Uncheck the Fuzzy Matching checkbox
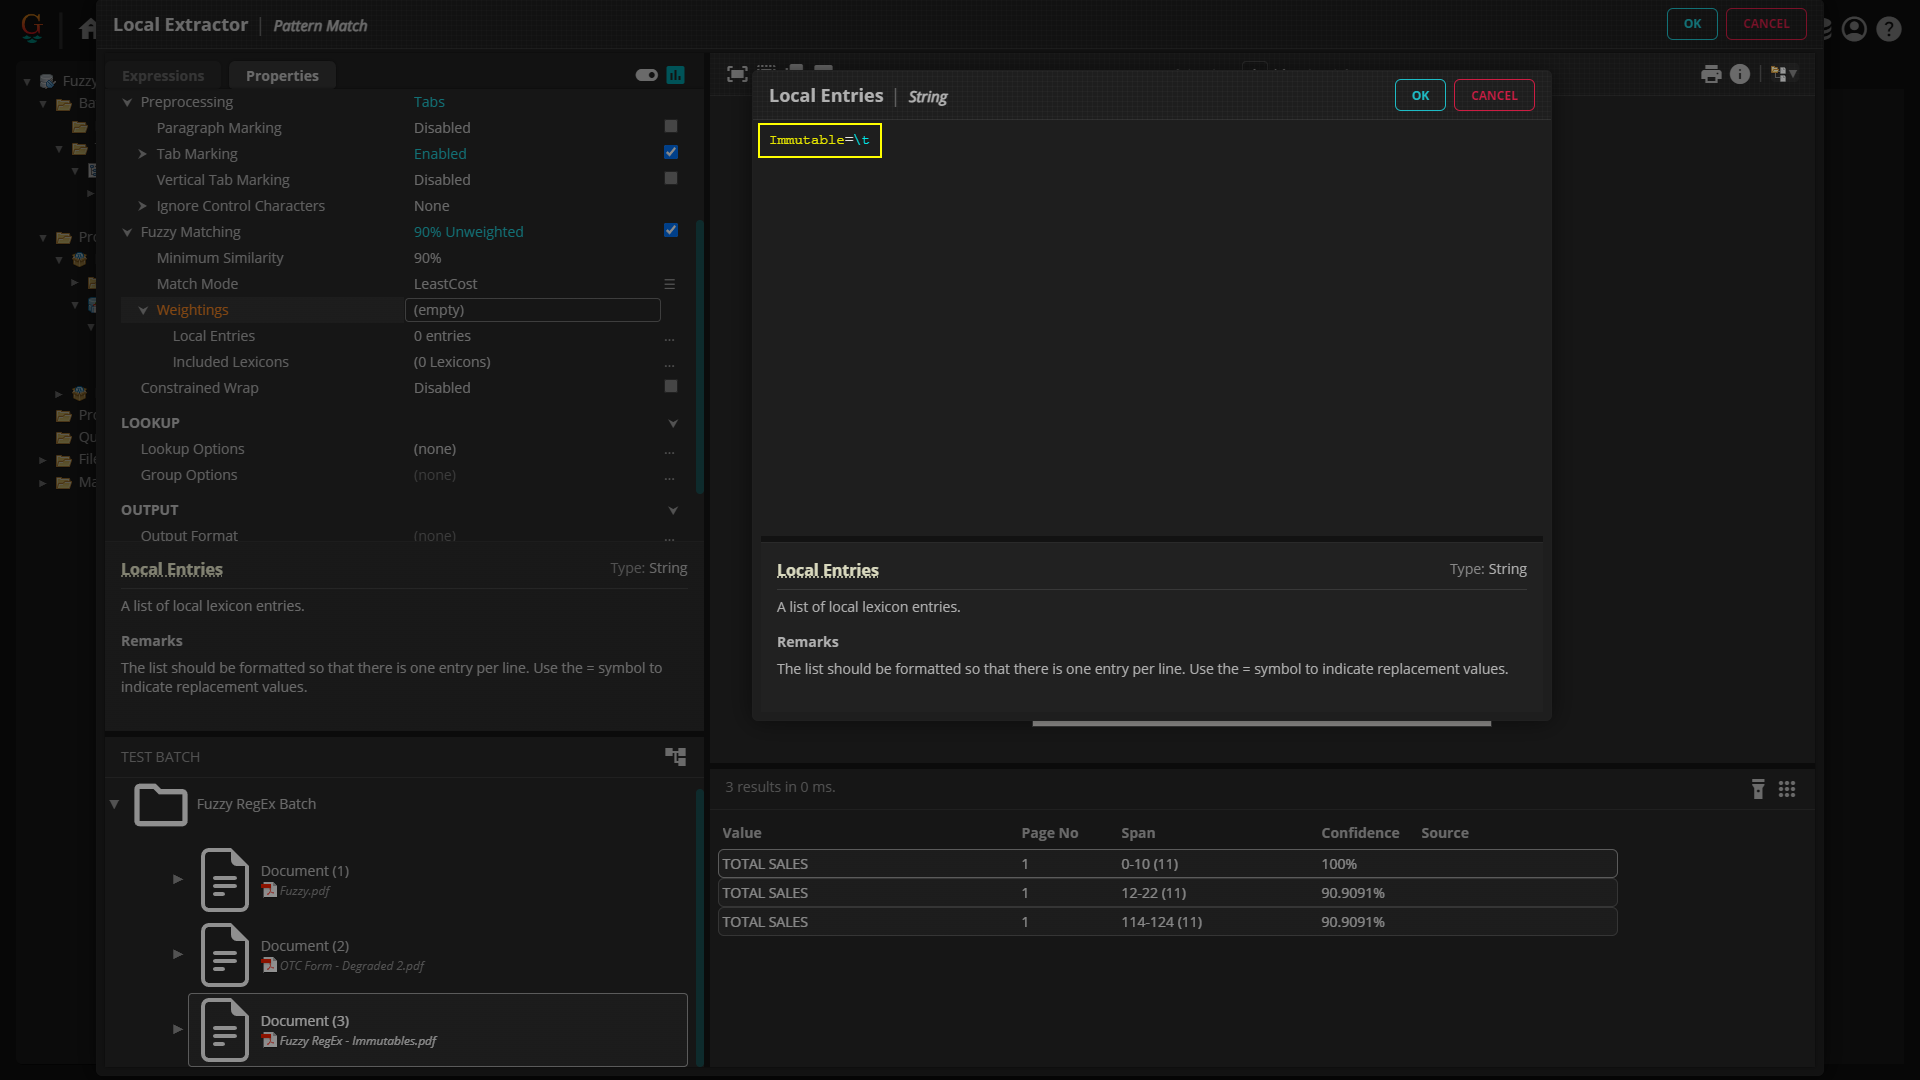1920x1080 pixels. coord(671,231)
